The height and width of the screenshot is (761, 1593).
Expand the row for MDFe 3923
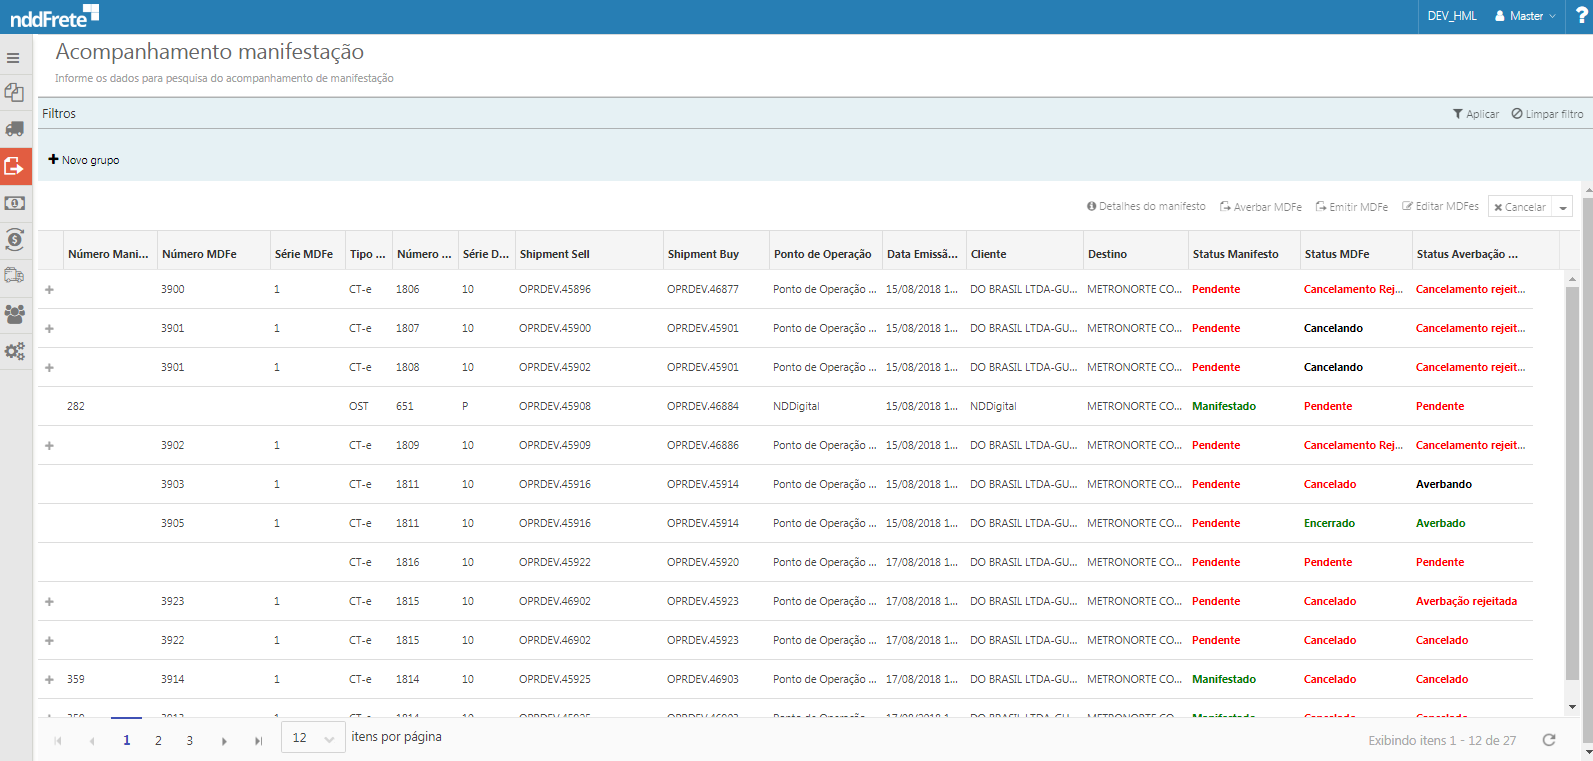point(49,602)
